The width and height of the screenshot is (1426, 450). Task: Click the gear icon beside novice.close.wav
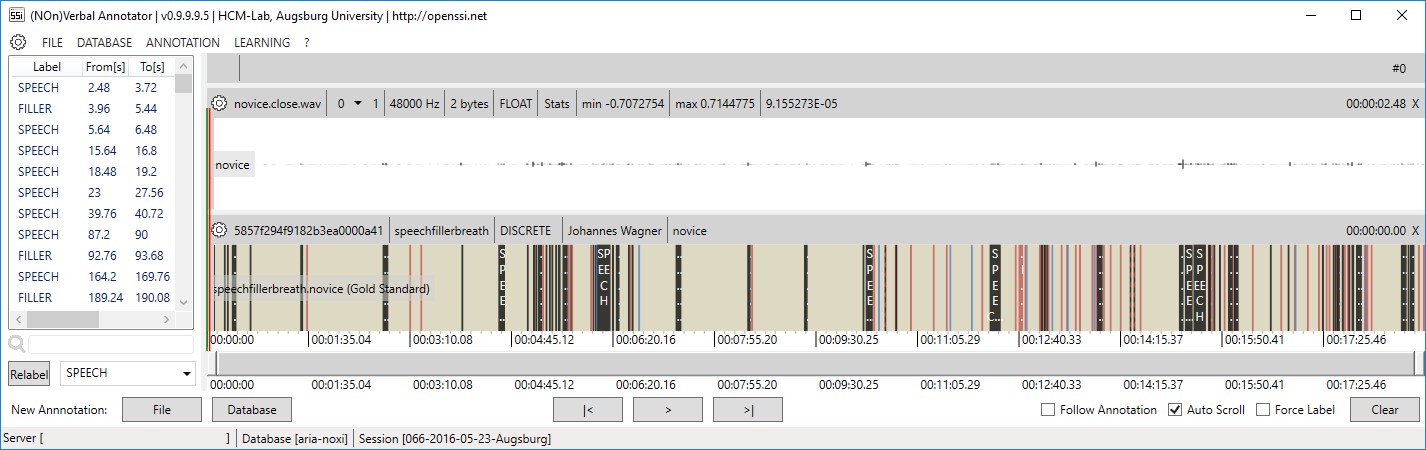[220, 103]
